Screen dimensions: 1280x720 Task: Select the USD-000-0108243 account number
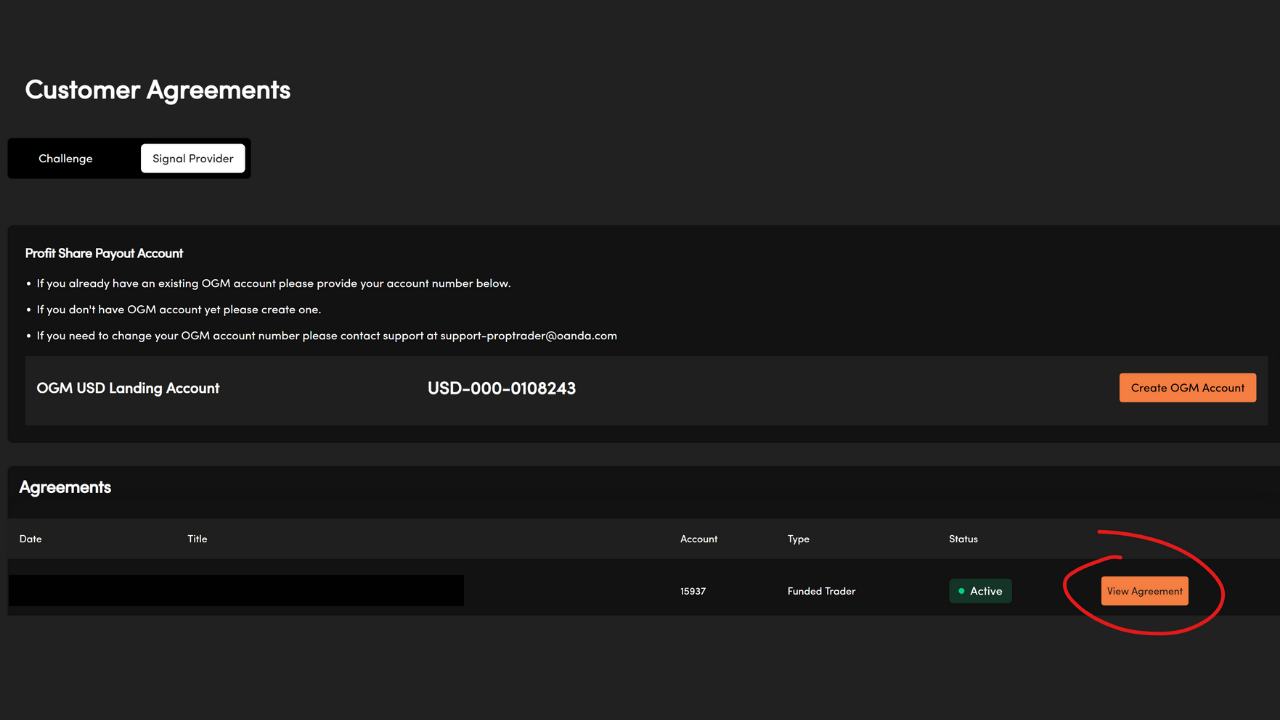[501, 388]
